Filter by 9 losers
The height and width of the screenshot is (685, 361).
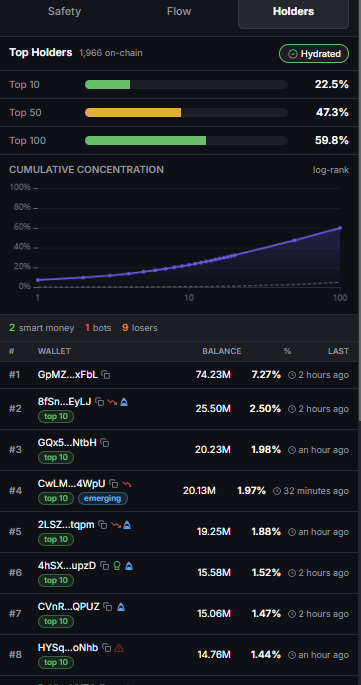coord(140,328)
